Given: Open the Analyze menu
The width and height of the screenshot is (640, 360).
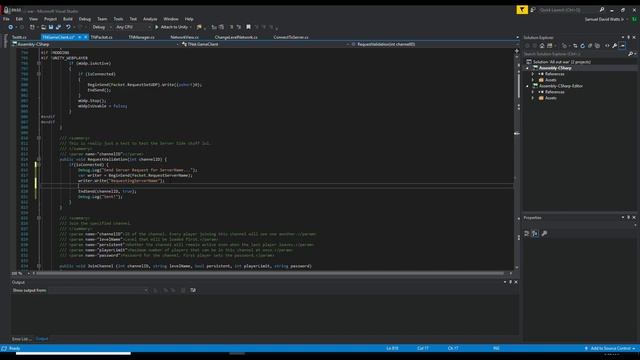Looking at the screenshot, I should coord(150,19).
